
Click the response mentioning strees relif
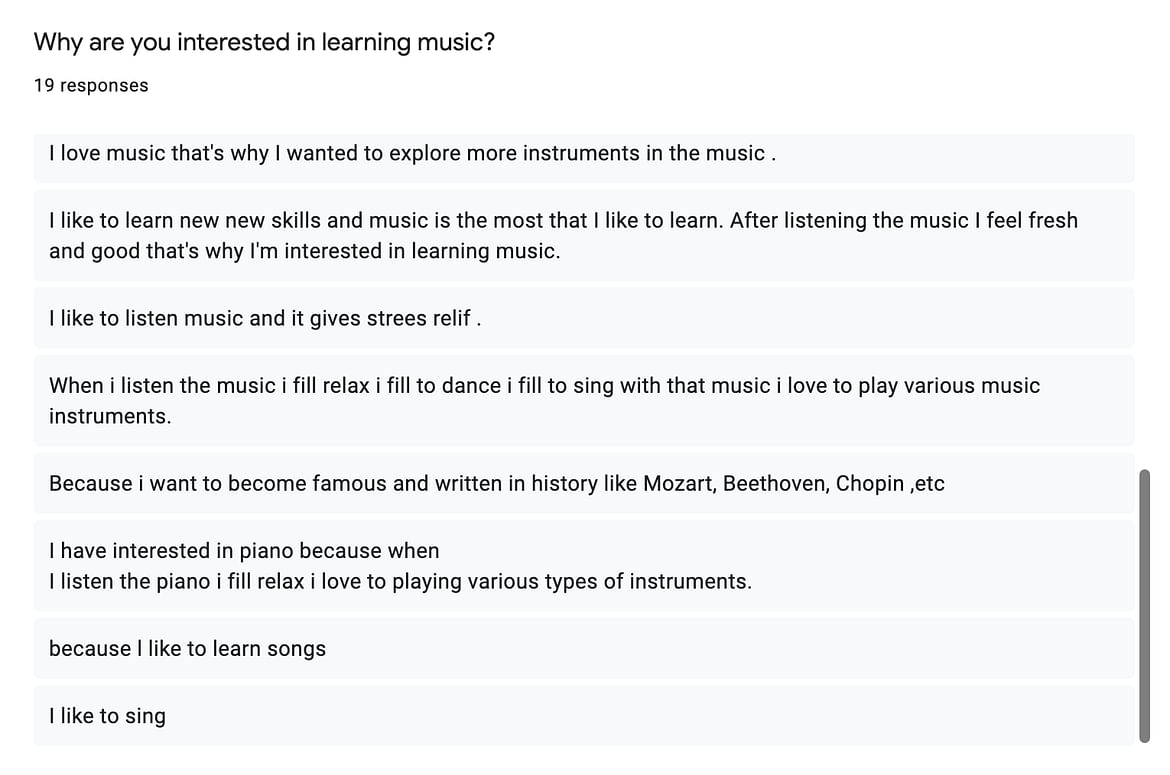pos(584,319)
